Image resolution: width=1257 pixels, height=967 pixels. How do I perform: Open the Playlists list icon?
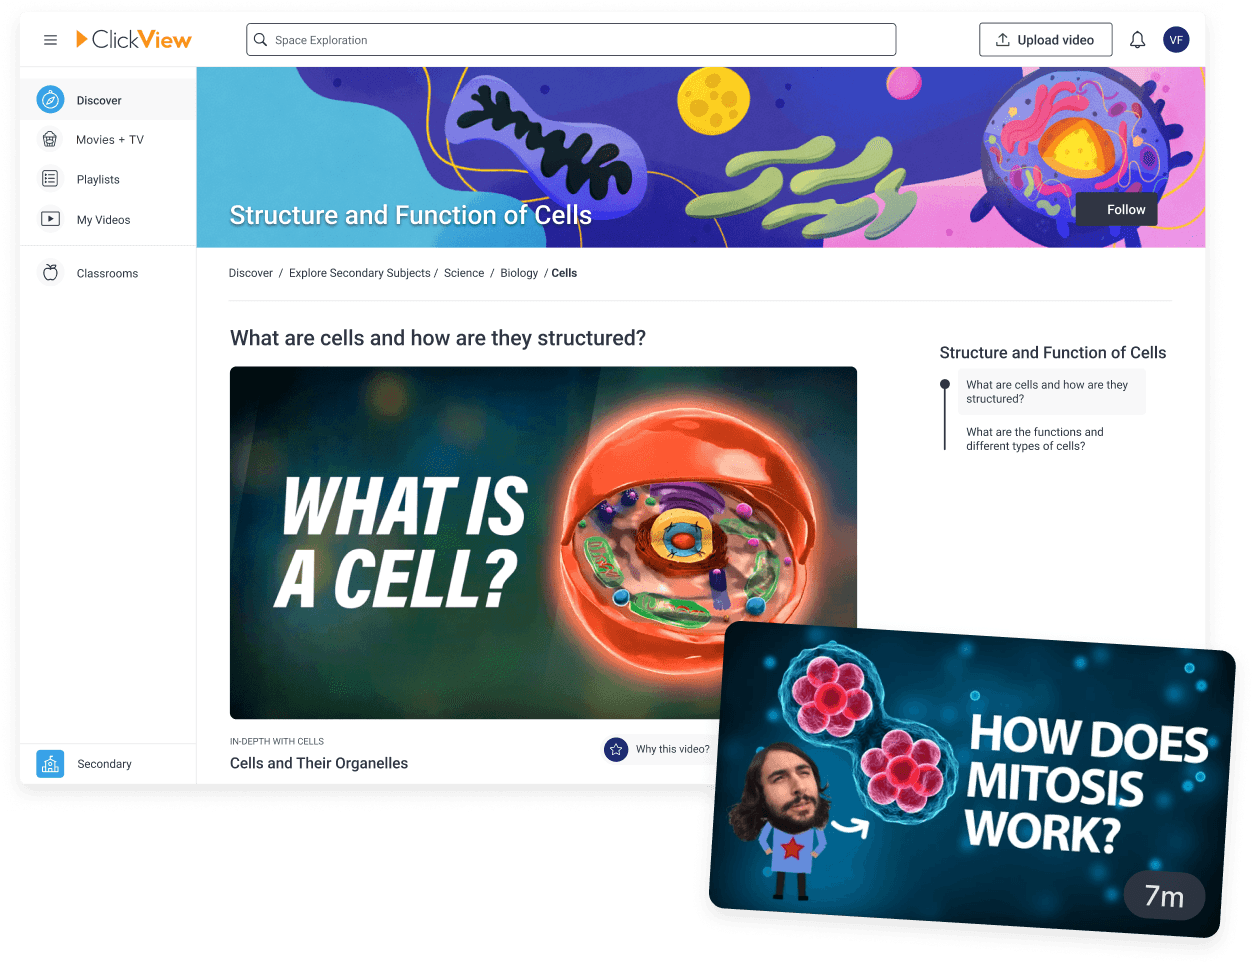pyautogui.click(x=50, y=178)
